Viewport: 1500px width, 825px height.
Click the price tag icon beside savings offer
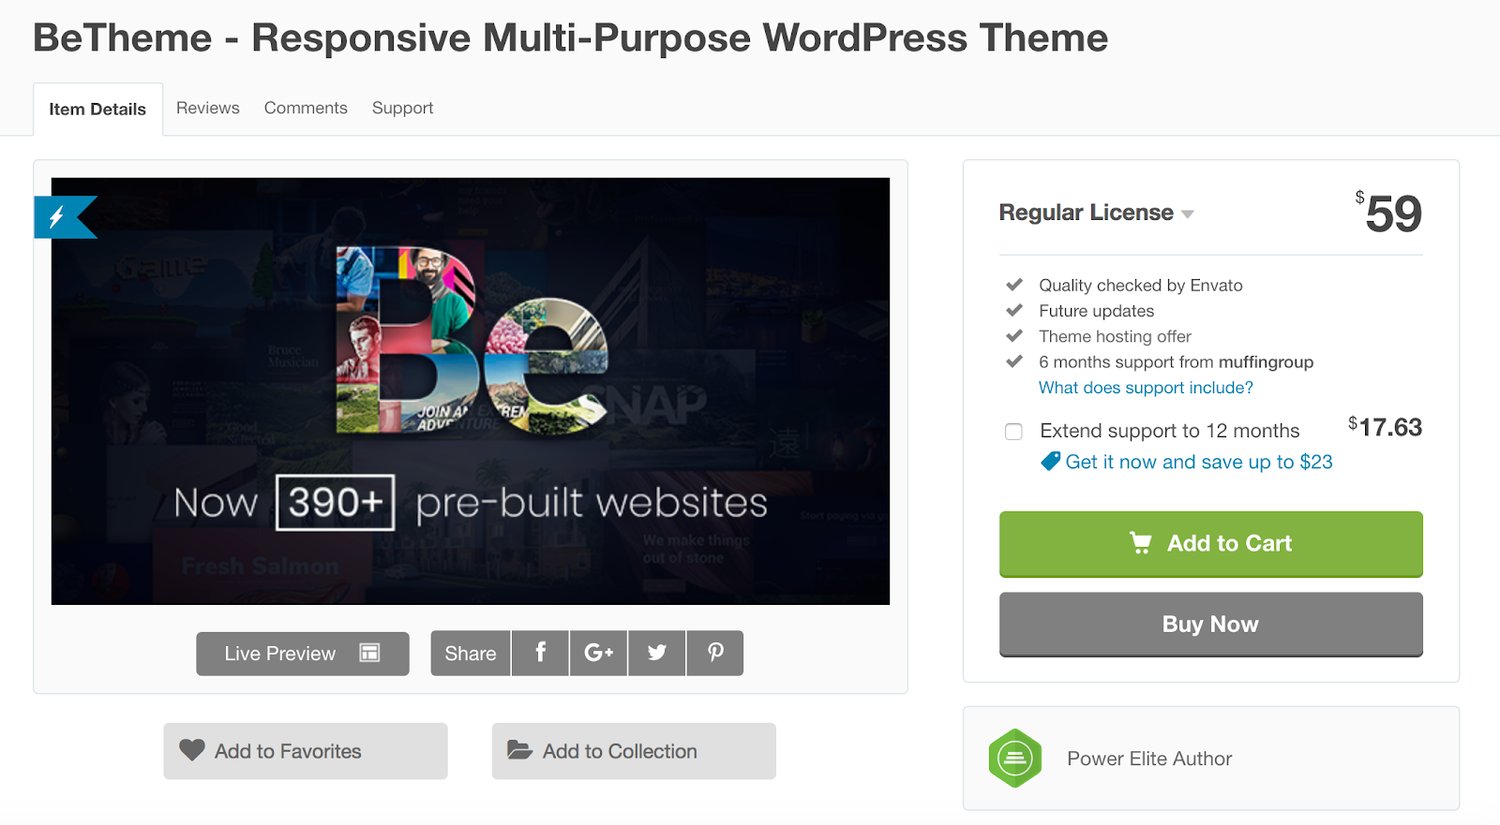coord(1050,461)
